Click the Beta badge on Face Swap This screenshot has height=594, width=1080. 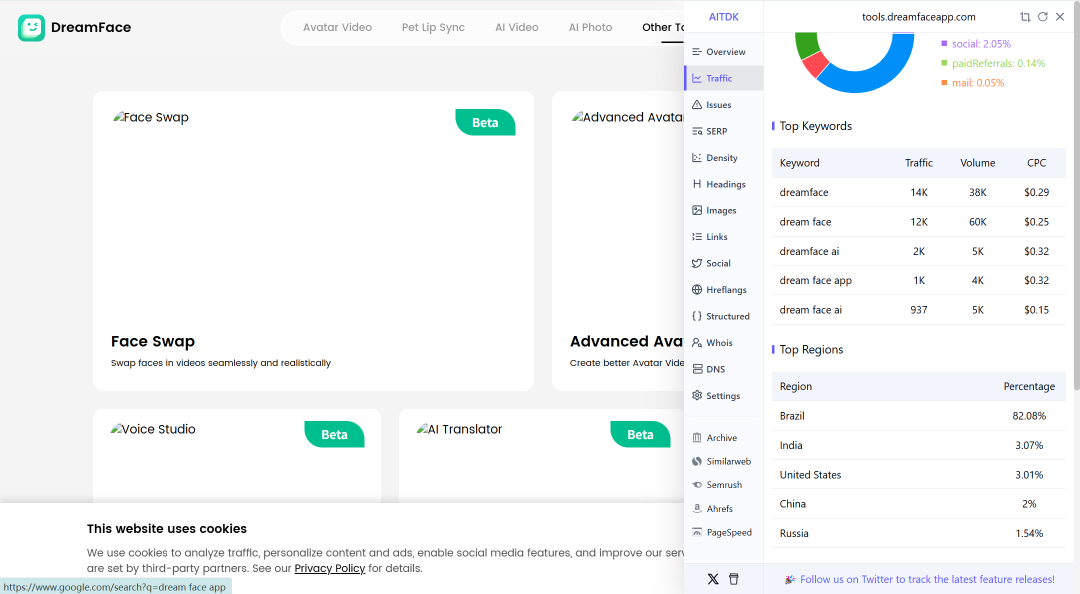[x=485, y=123]
